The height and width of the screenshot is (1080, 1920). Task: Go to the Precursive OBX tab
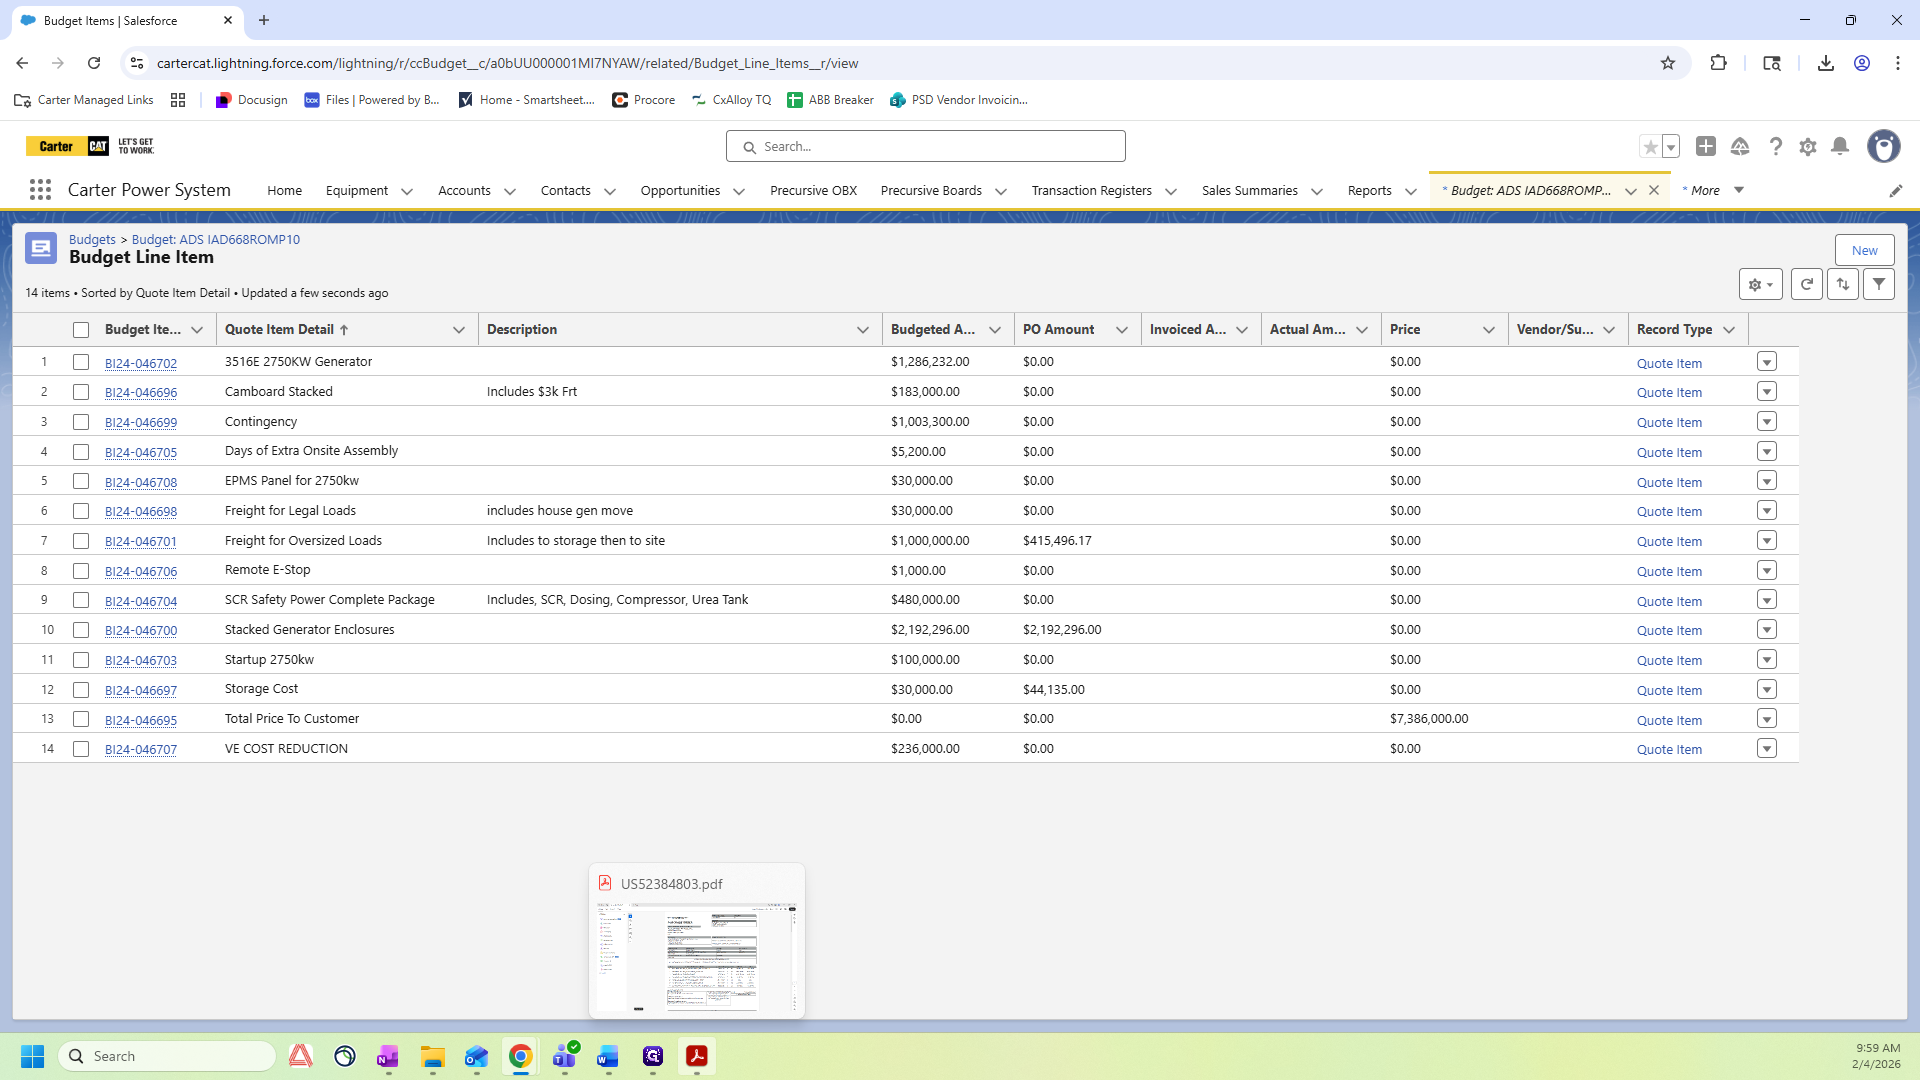click(x=813, y=191)
